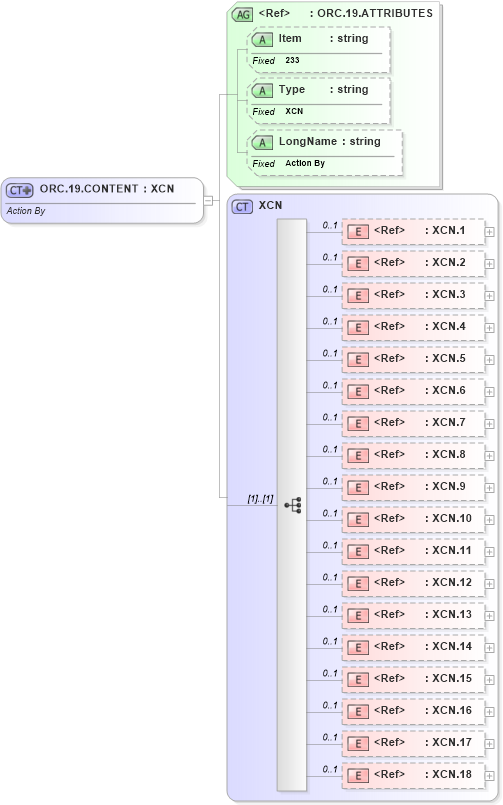Select the Type attribute A icon

pos(262,90)
